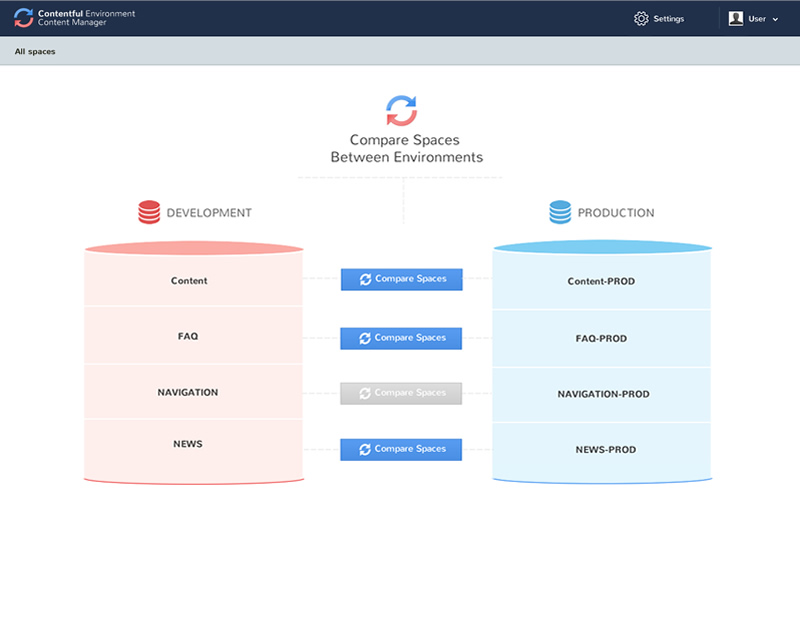Select the Content space in Development
The height and width of the screenshot is (633, 800).
[x=189, y=281]
